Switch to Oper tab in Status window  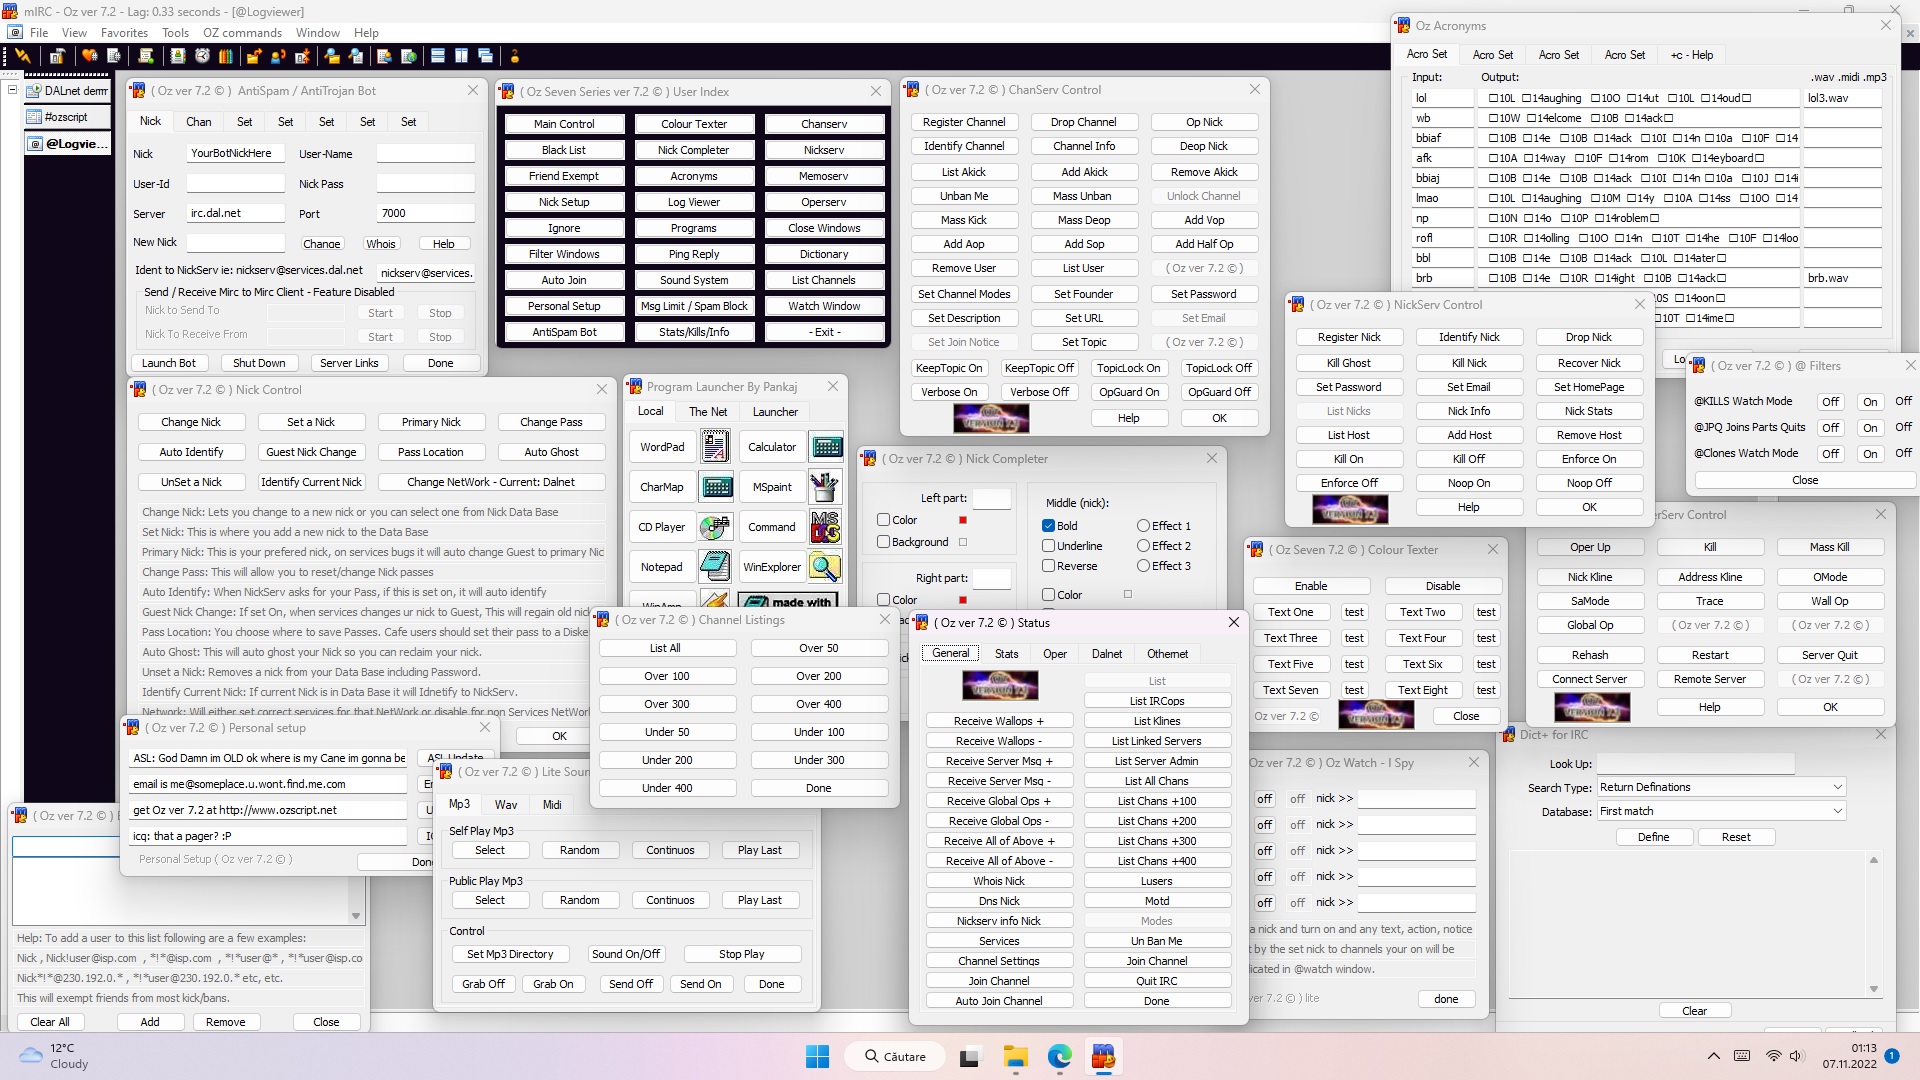pos(1055,654)
